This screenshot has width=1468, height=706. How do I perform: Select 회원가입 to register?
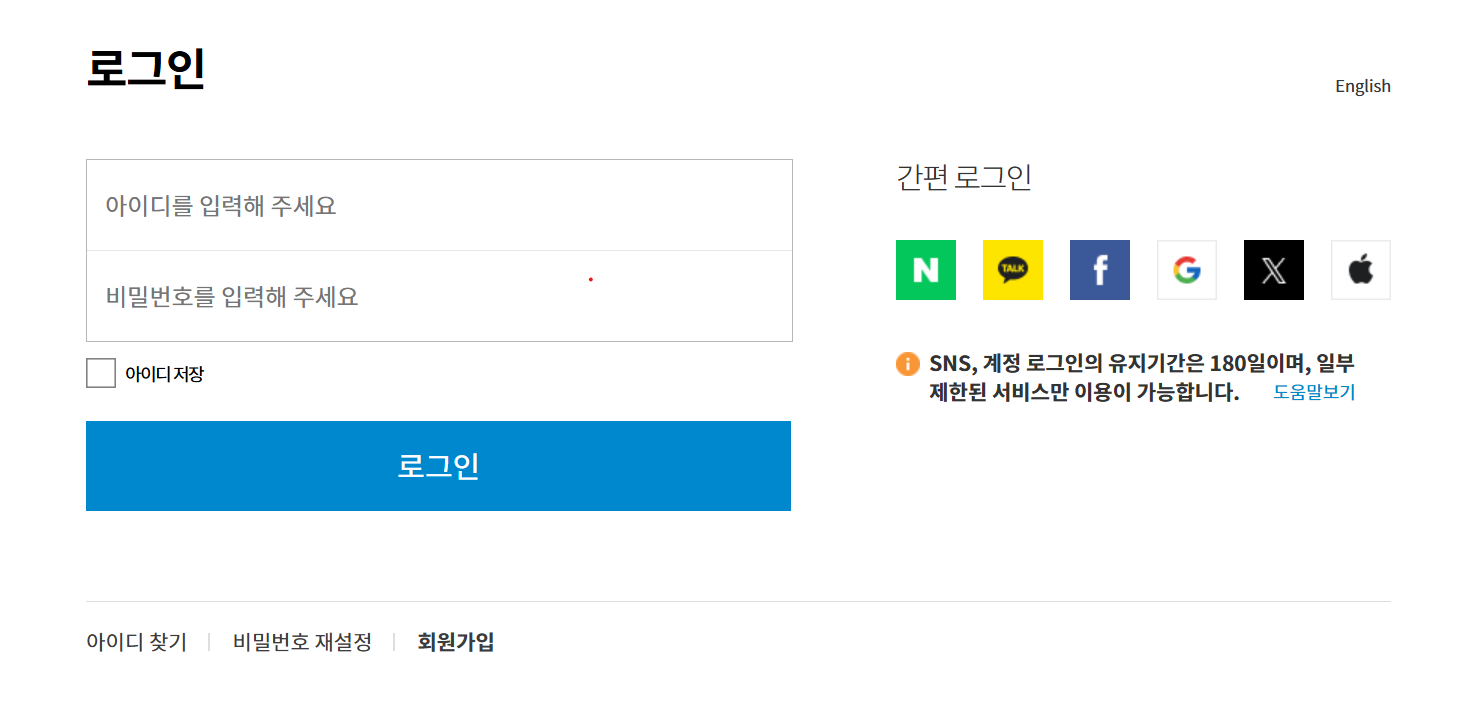coord(455,642)
